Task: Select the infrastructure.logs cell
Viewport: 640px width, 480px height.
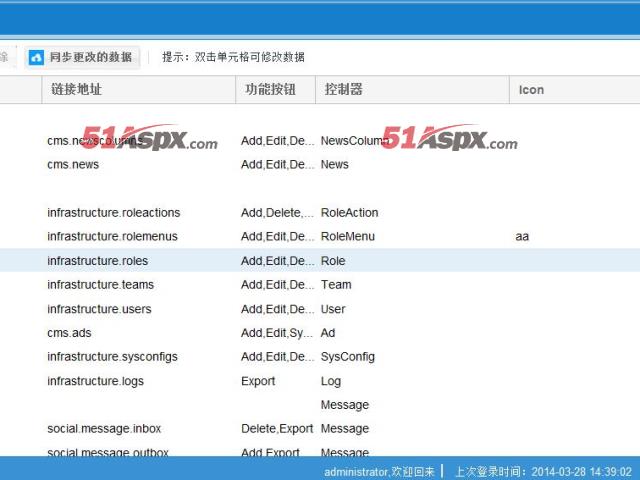Action: (x=96, y=381)
